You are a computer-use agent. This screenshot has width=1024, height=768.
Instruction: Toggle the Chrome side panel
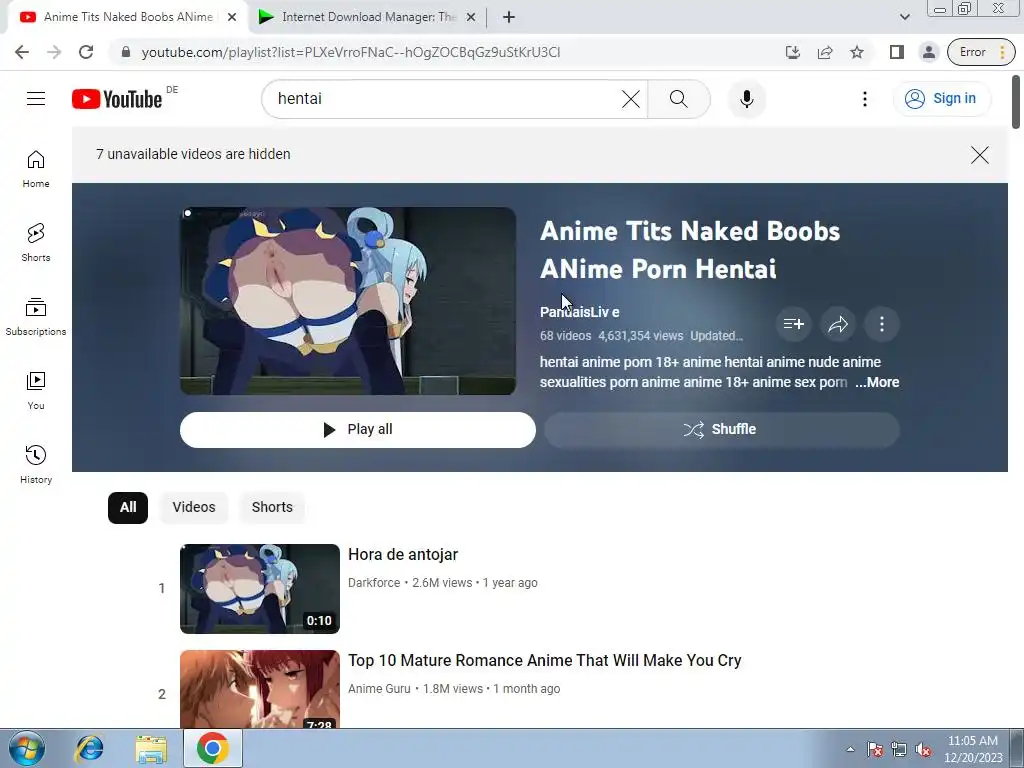coord(897,52)
